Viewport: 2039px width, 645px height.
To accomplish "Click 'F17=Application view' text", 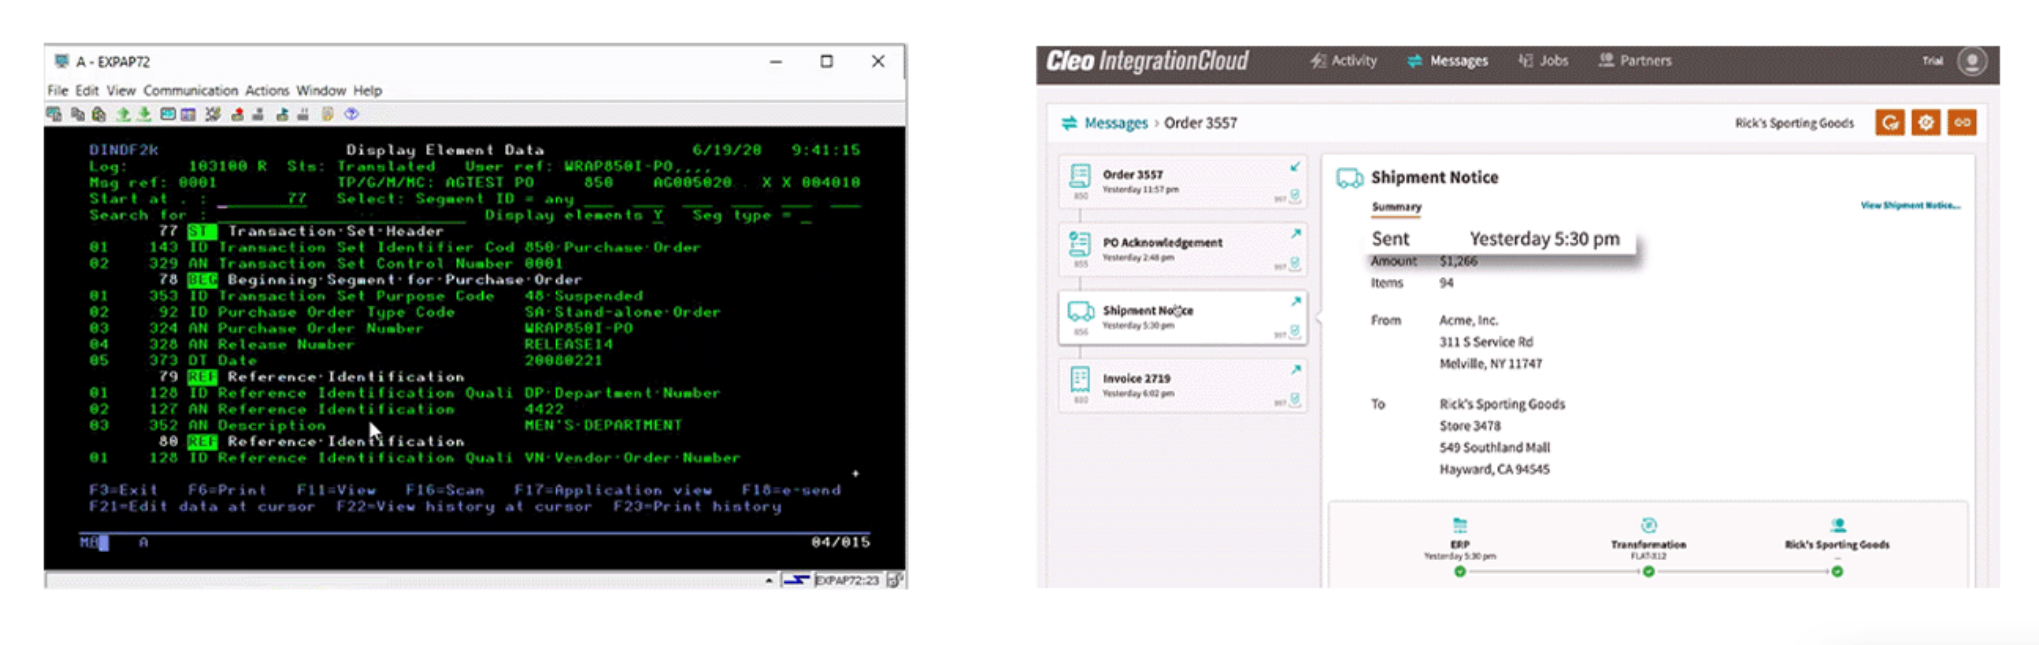I will (613, 490).
